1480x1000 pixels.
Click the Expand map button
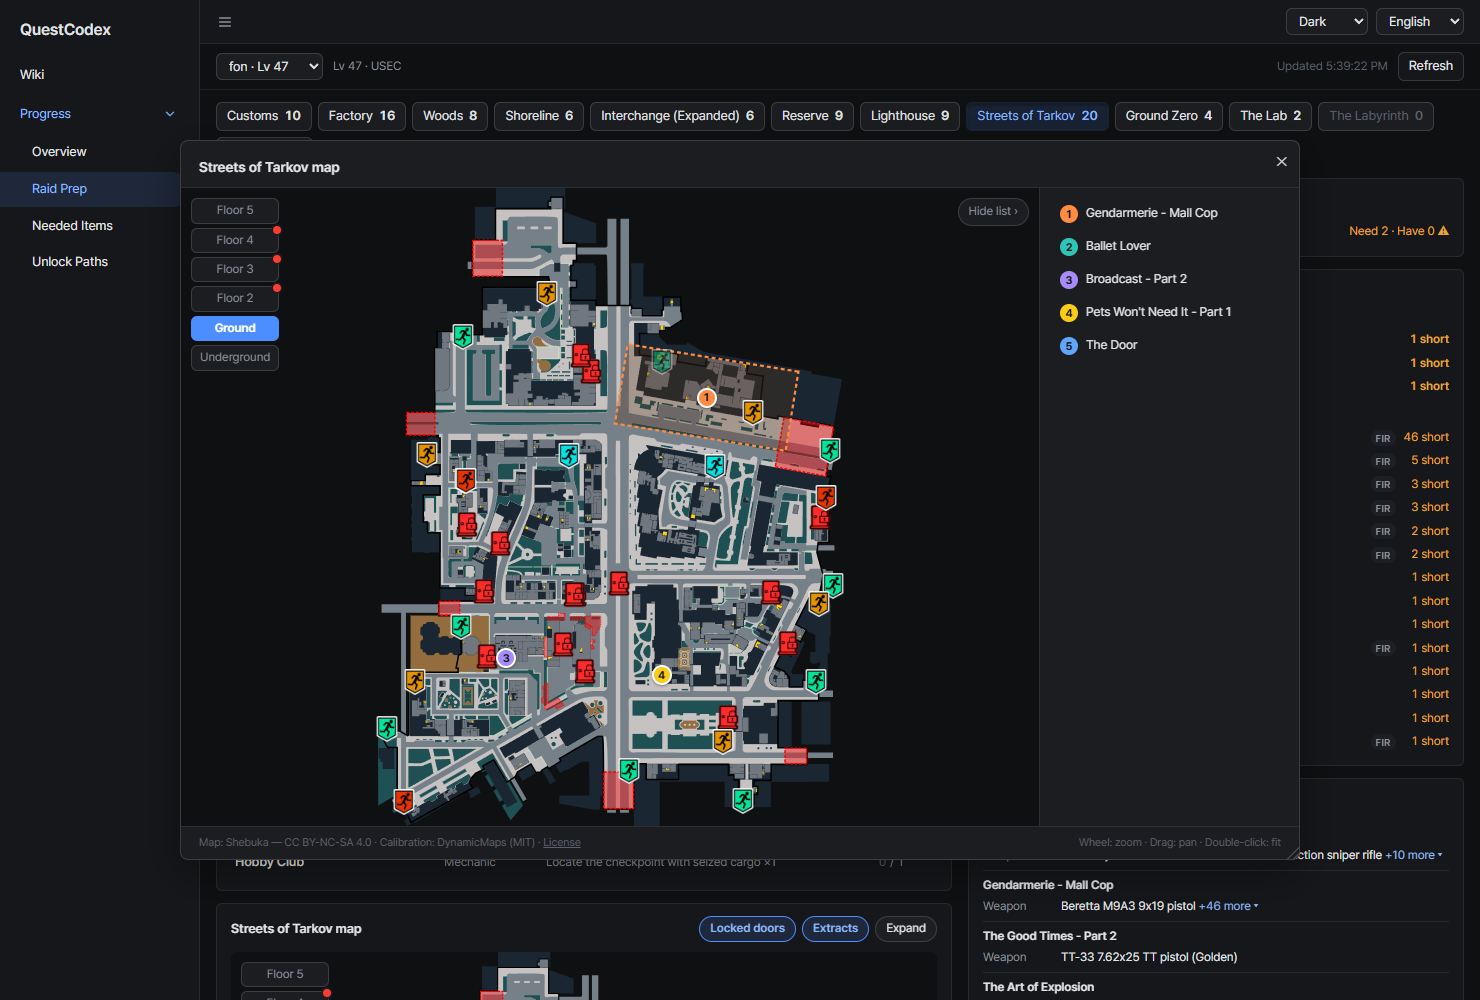tap(906, 929)
